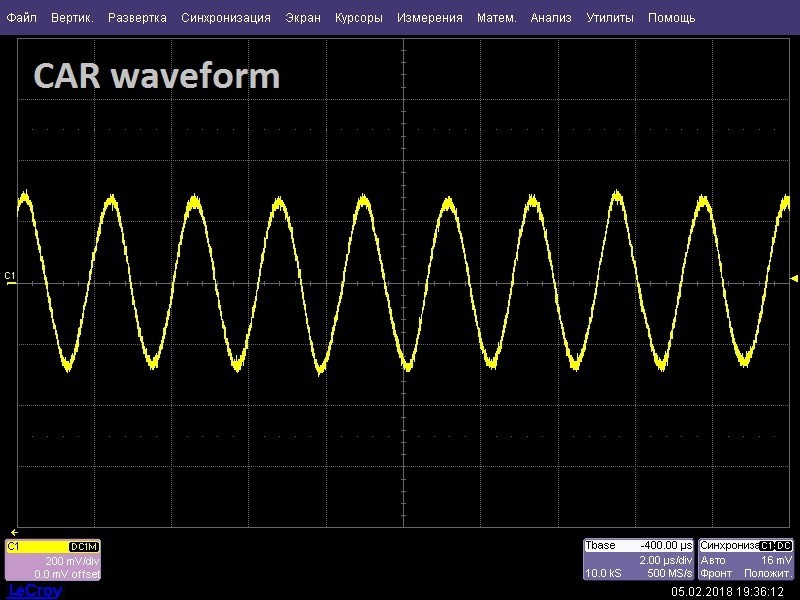This screenshot has height=600, width=800.
Task: Open the Курсоры menu
Action: (x=359, y=18)
